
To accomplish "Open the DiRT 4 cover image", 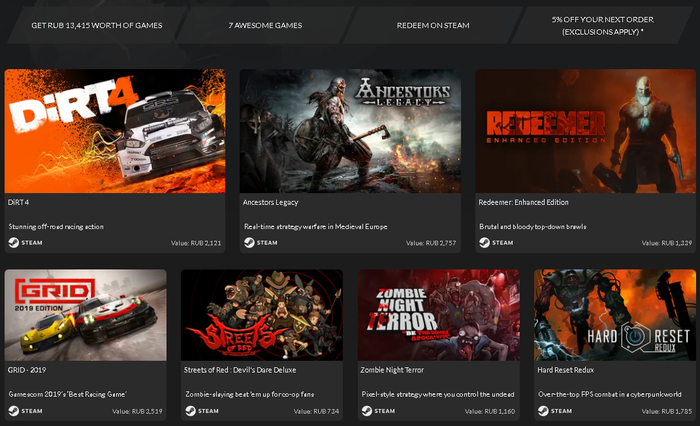I will (115, 131).
